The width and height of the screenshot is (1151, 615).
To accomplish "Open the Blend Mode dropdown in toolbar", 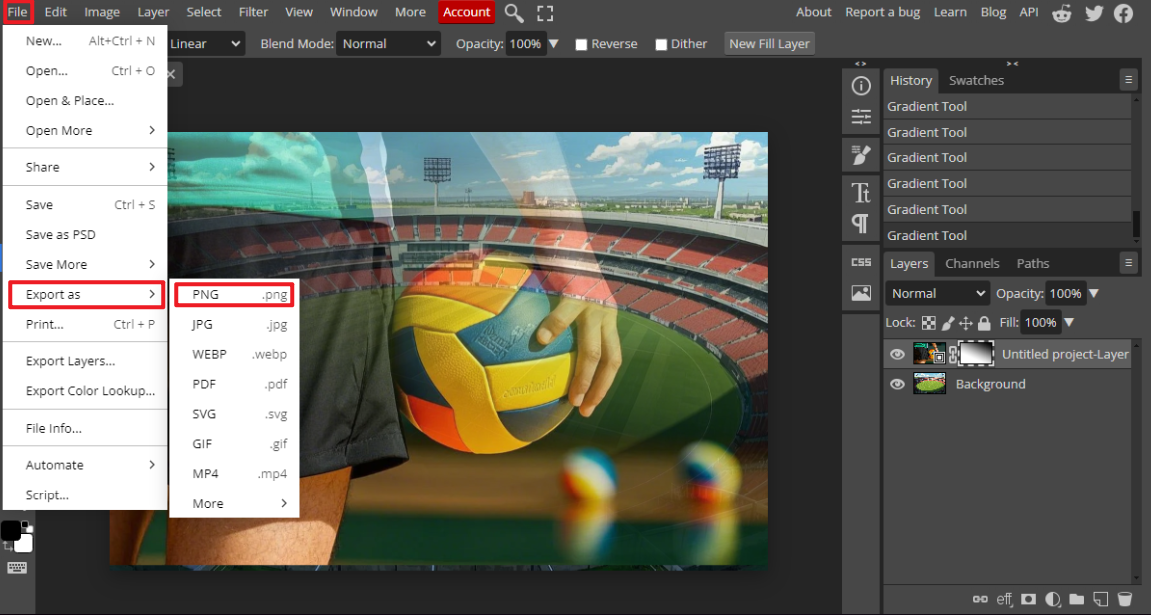I will pyautogui.click(x=388, y=44).
